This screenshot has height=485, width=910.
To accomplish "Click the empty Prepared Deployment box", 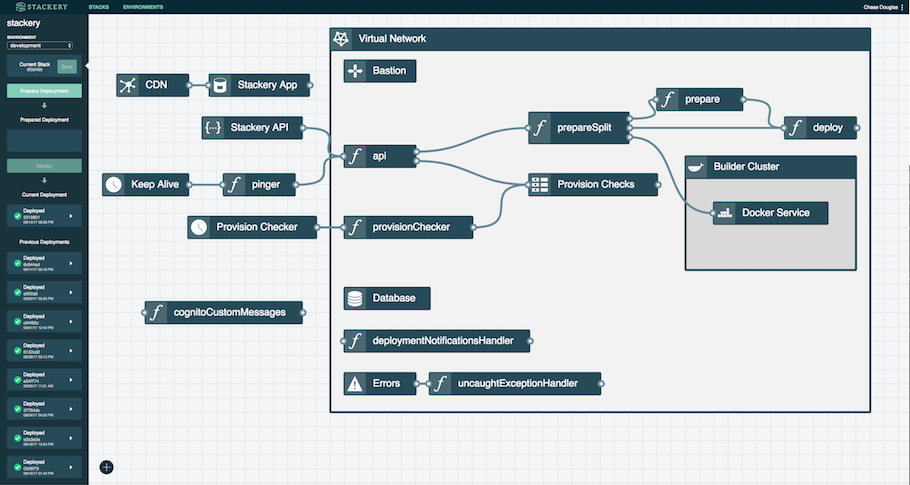I will (44, 140).
